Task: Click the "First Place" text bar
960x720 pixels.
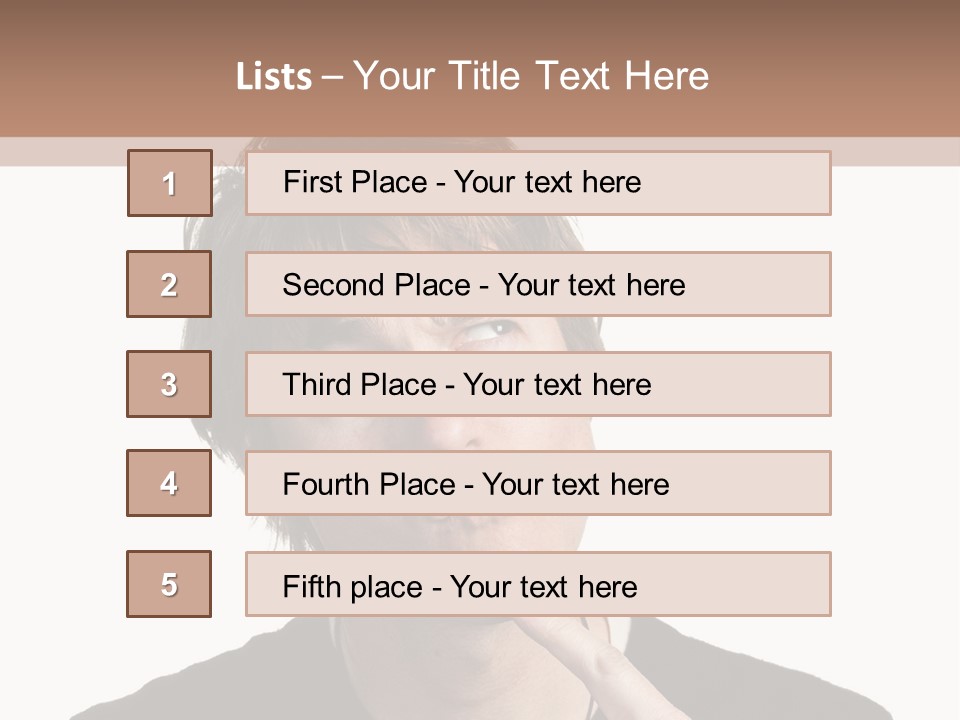Action: coord(538,183)
